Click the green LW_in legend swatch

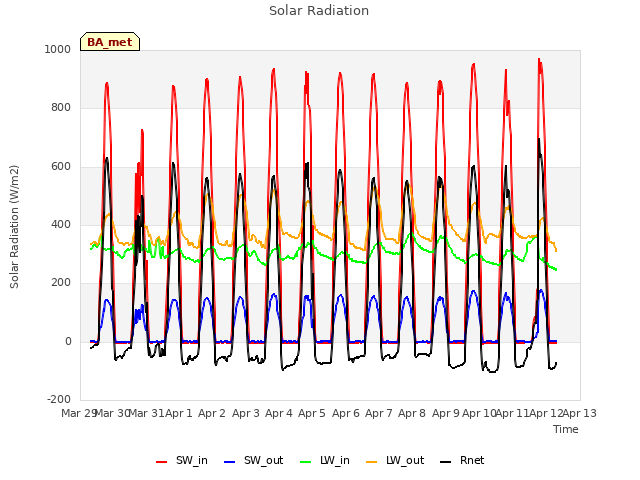pyautogui.click(x=306, y=462)
